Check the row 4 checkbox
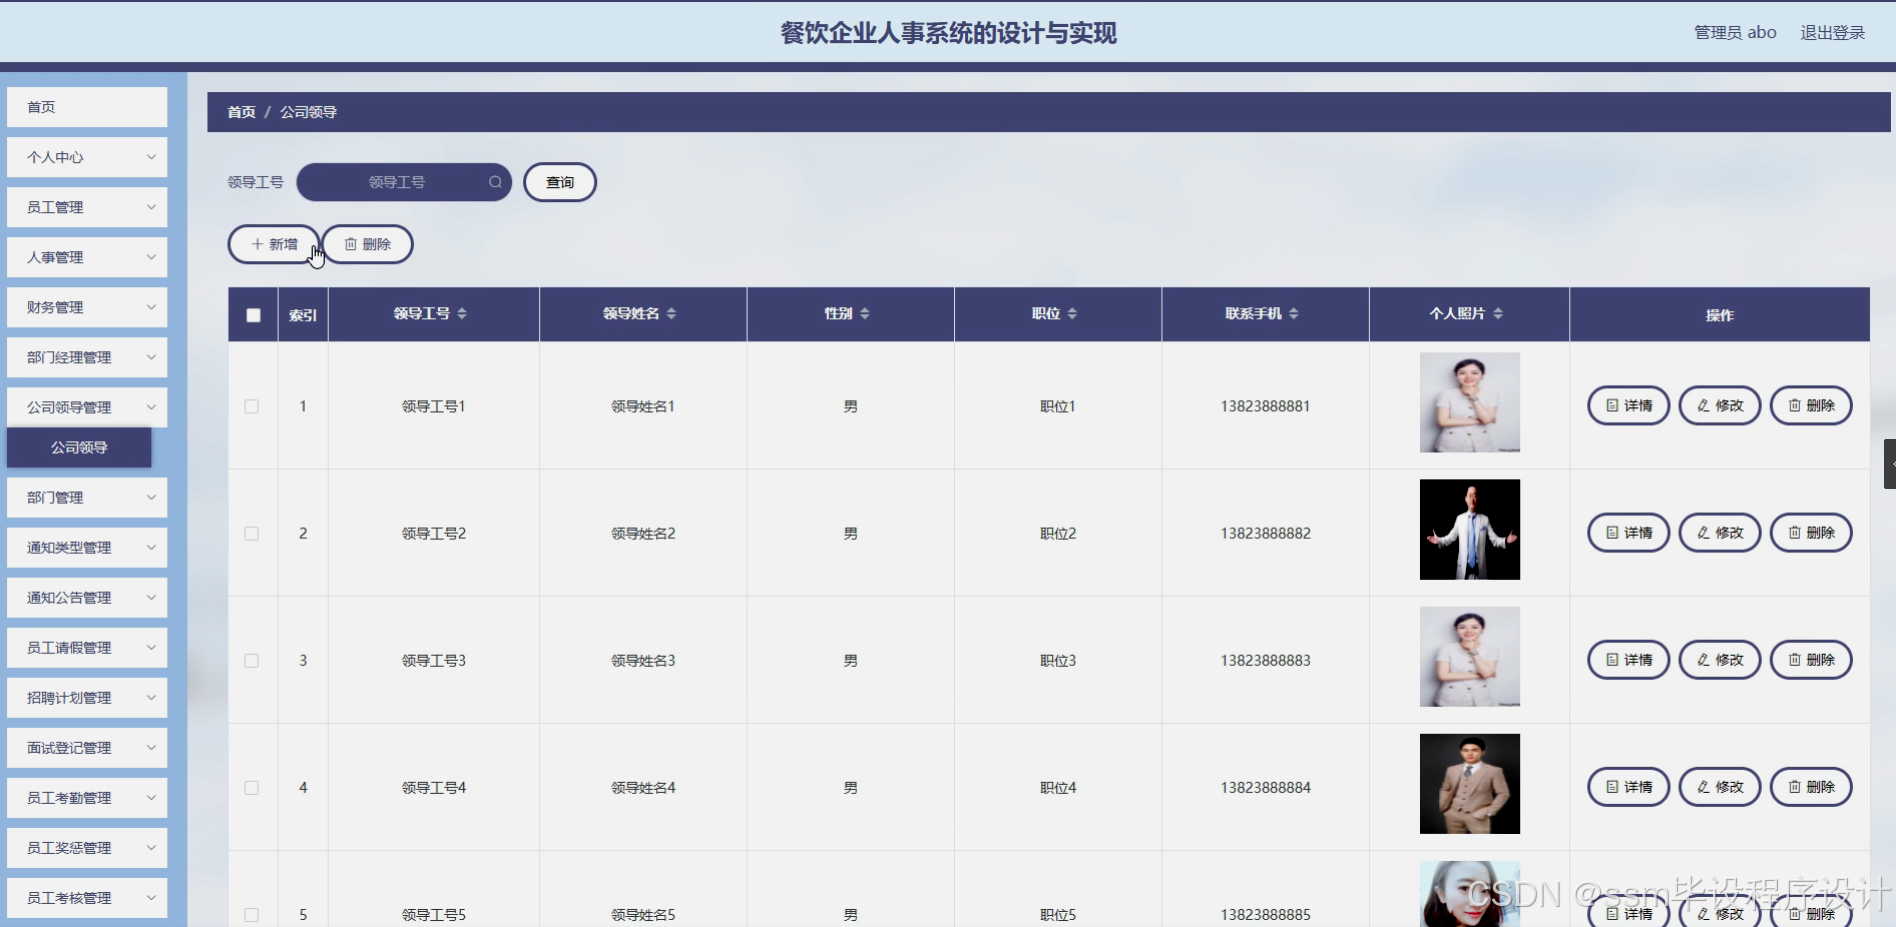The height and width of the screenshot is (927, 1896). pos(252,788)
